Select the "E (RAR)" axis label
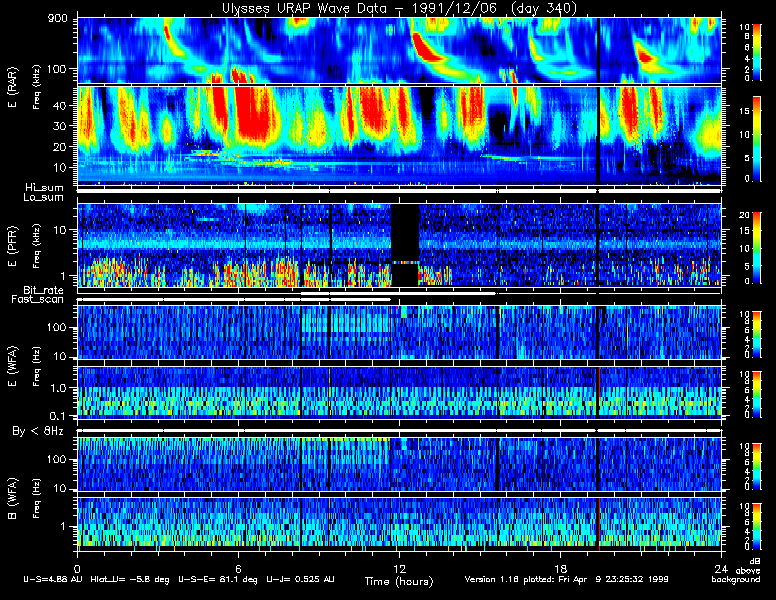Image resolution: width=776 pixels, height=600 pixels. 12,88
